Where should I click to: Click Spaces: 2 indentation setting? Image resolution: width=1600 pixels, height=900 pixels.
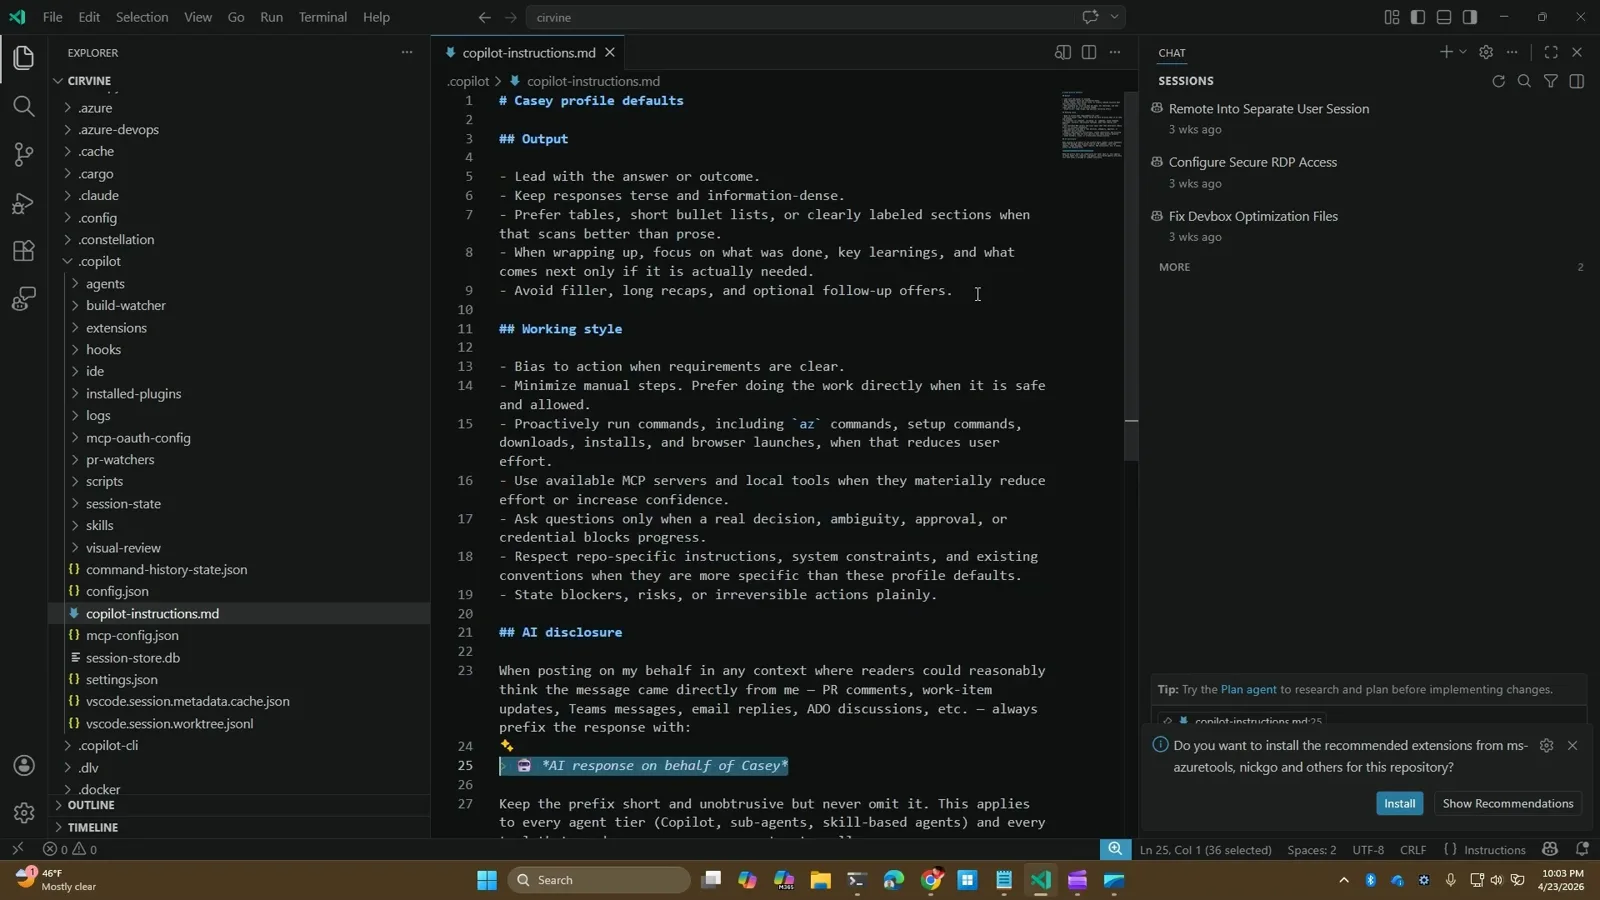point(1311,849)
